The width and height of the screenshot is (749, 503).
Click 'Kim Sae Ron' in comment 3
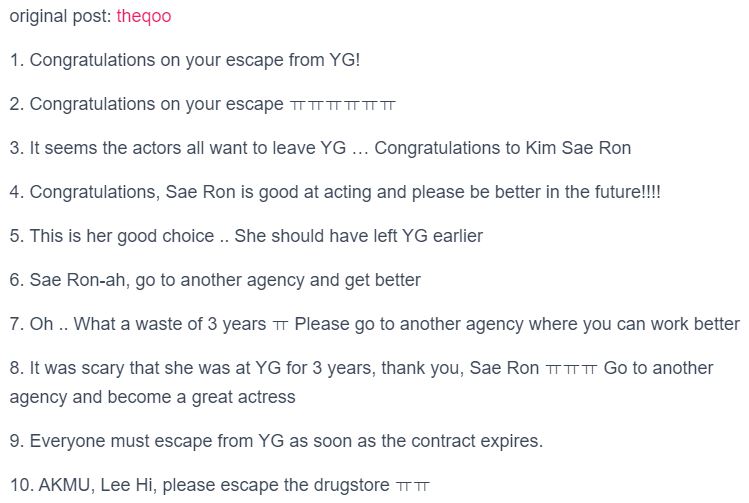point(578,148)
